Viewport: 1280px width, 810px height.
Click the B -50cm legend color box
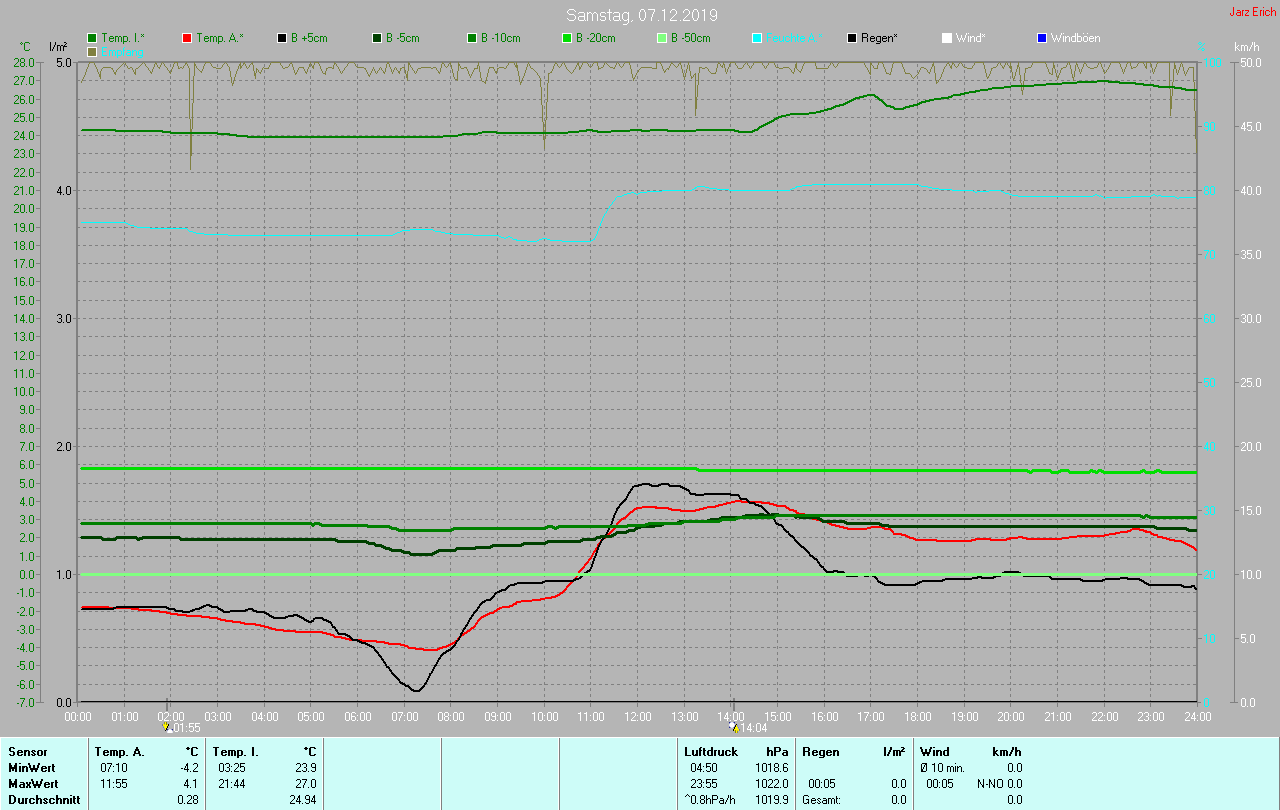662,38
